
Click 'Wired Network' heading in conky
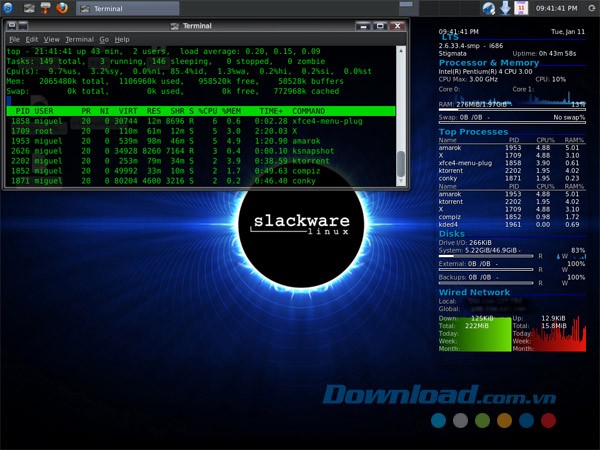[x=474, y=292]
